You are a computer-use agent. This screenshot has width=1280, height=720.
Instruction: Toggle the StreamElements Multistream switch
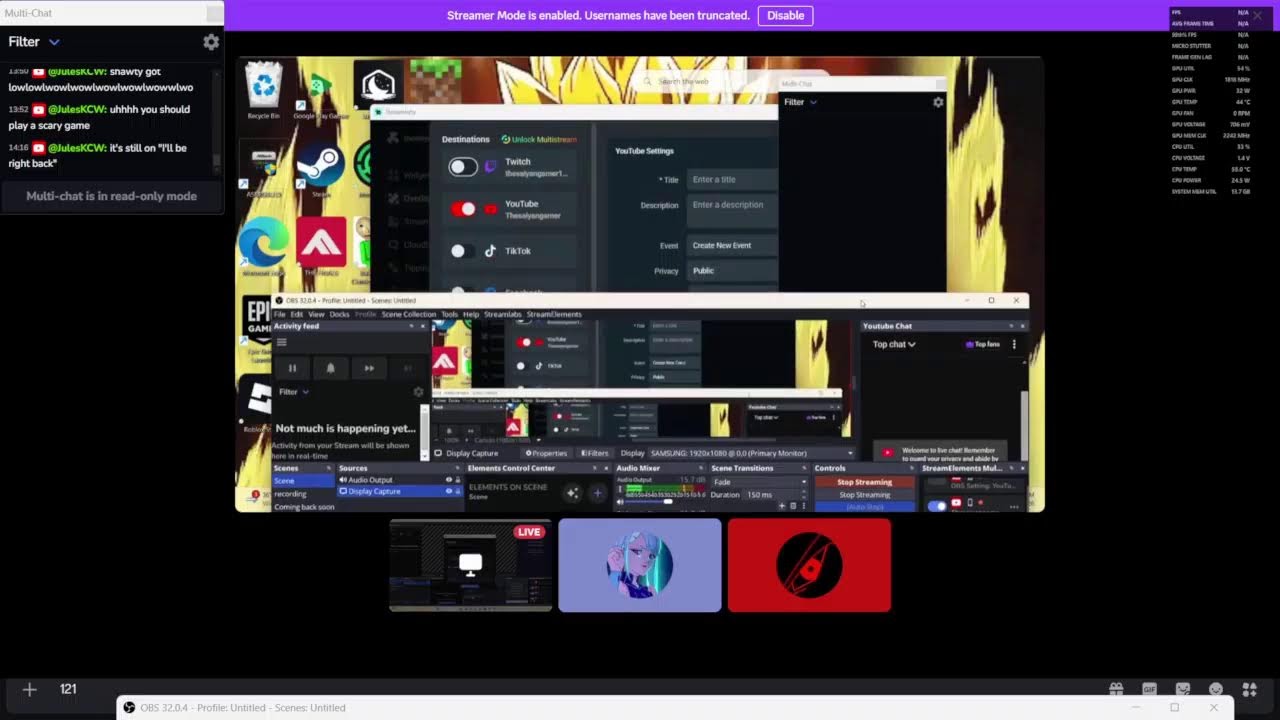[936, 506]
